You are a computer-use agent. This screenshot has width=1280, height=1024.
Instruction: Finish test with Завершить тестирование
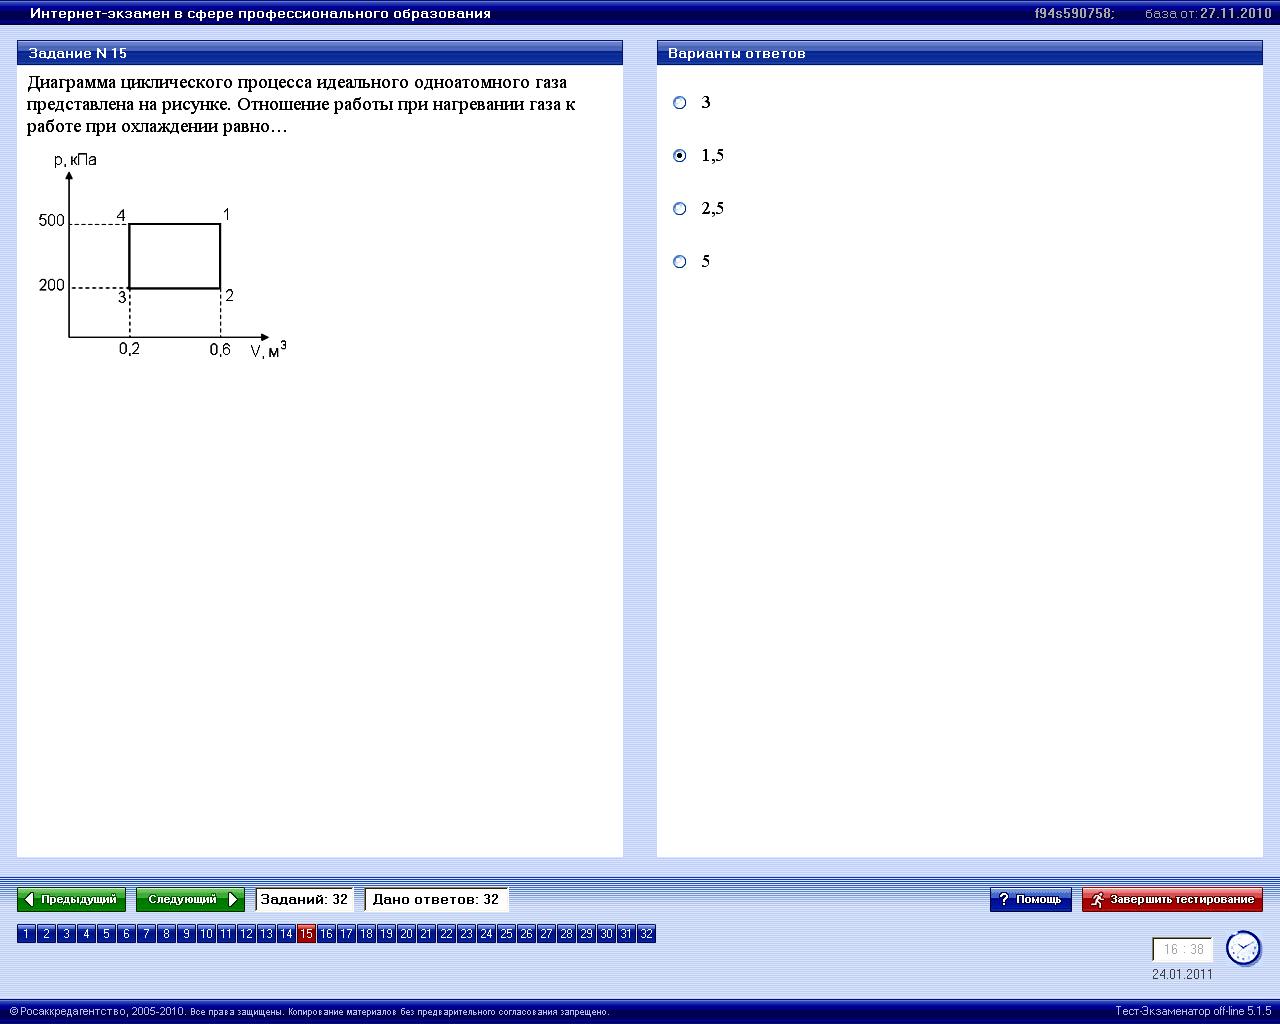pyautogui.click(x=1172, y=900)
